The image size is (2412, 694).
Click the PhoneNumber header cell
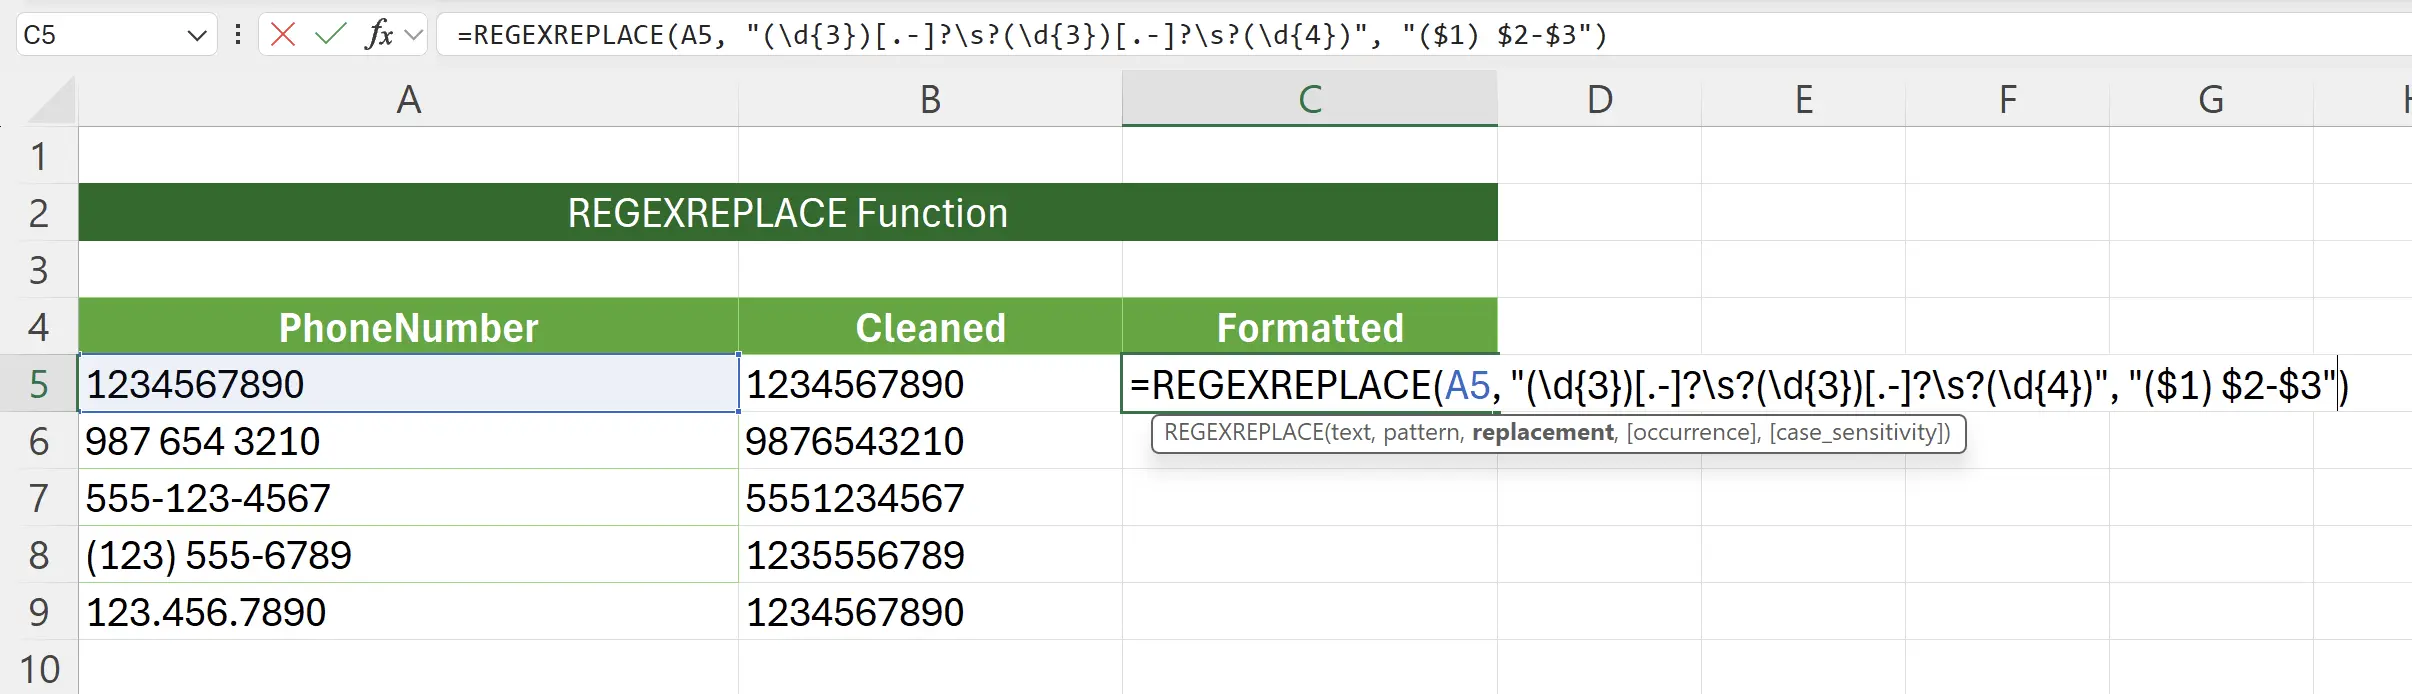coord(408,327)
